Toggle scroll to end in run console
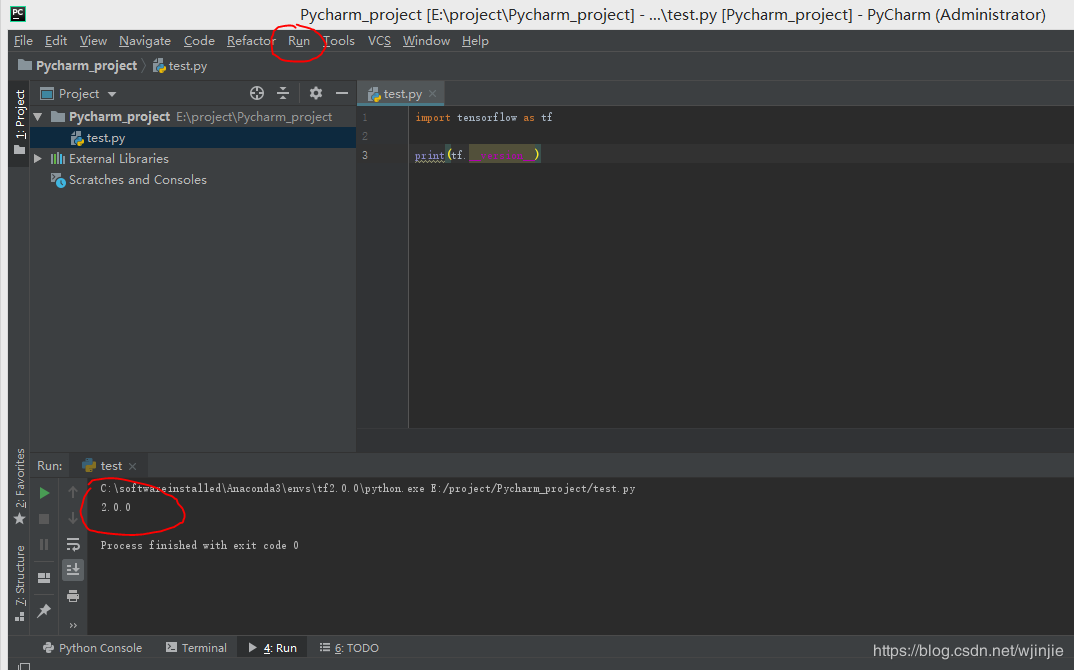Screen dimensions: 1074x670 pyautogui.click(x=73, y=570)
